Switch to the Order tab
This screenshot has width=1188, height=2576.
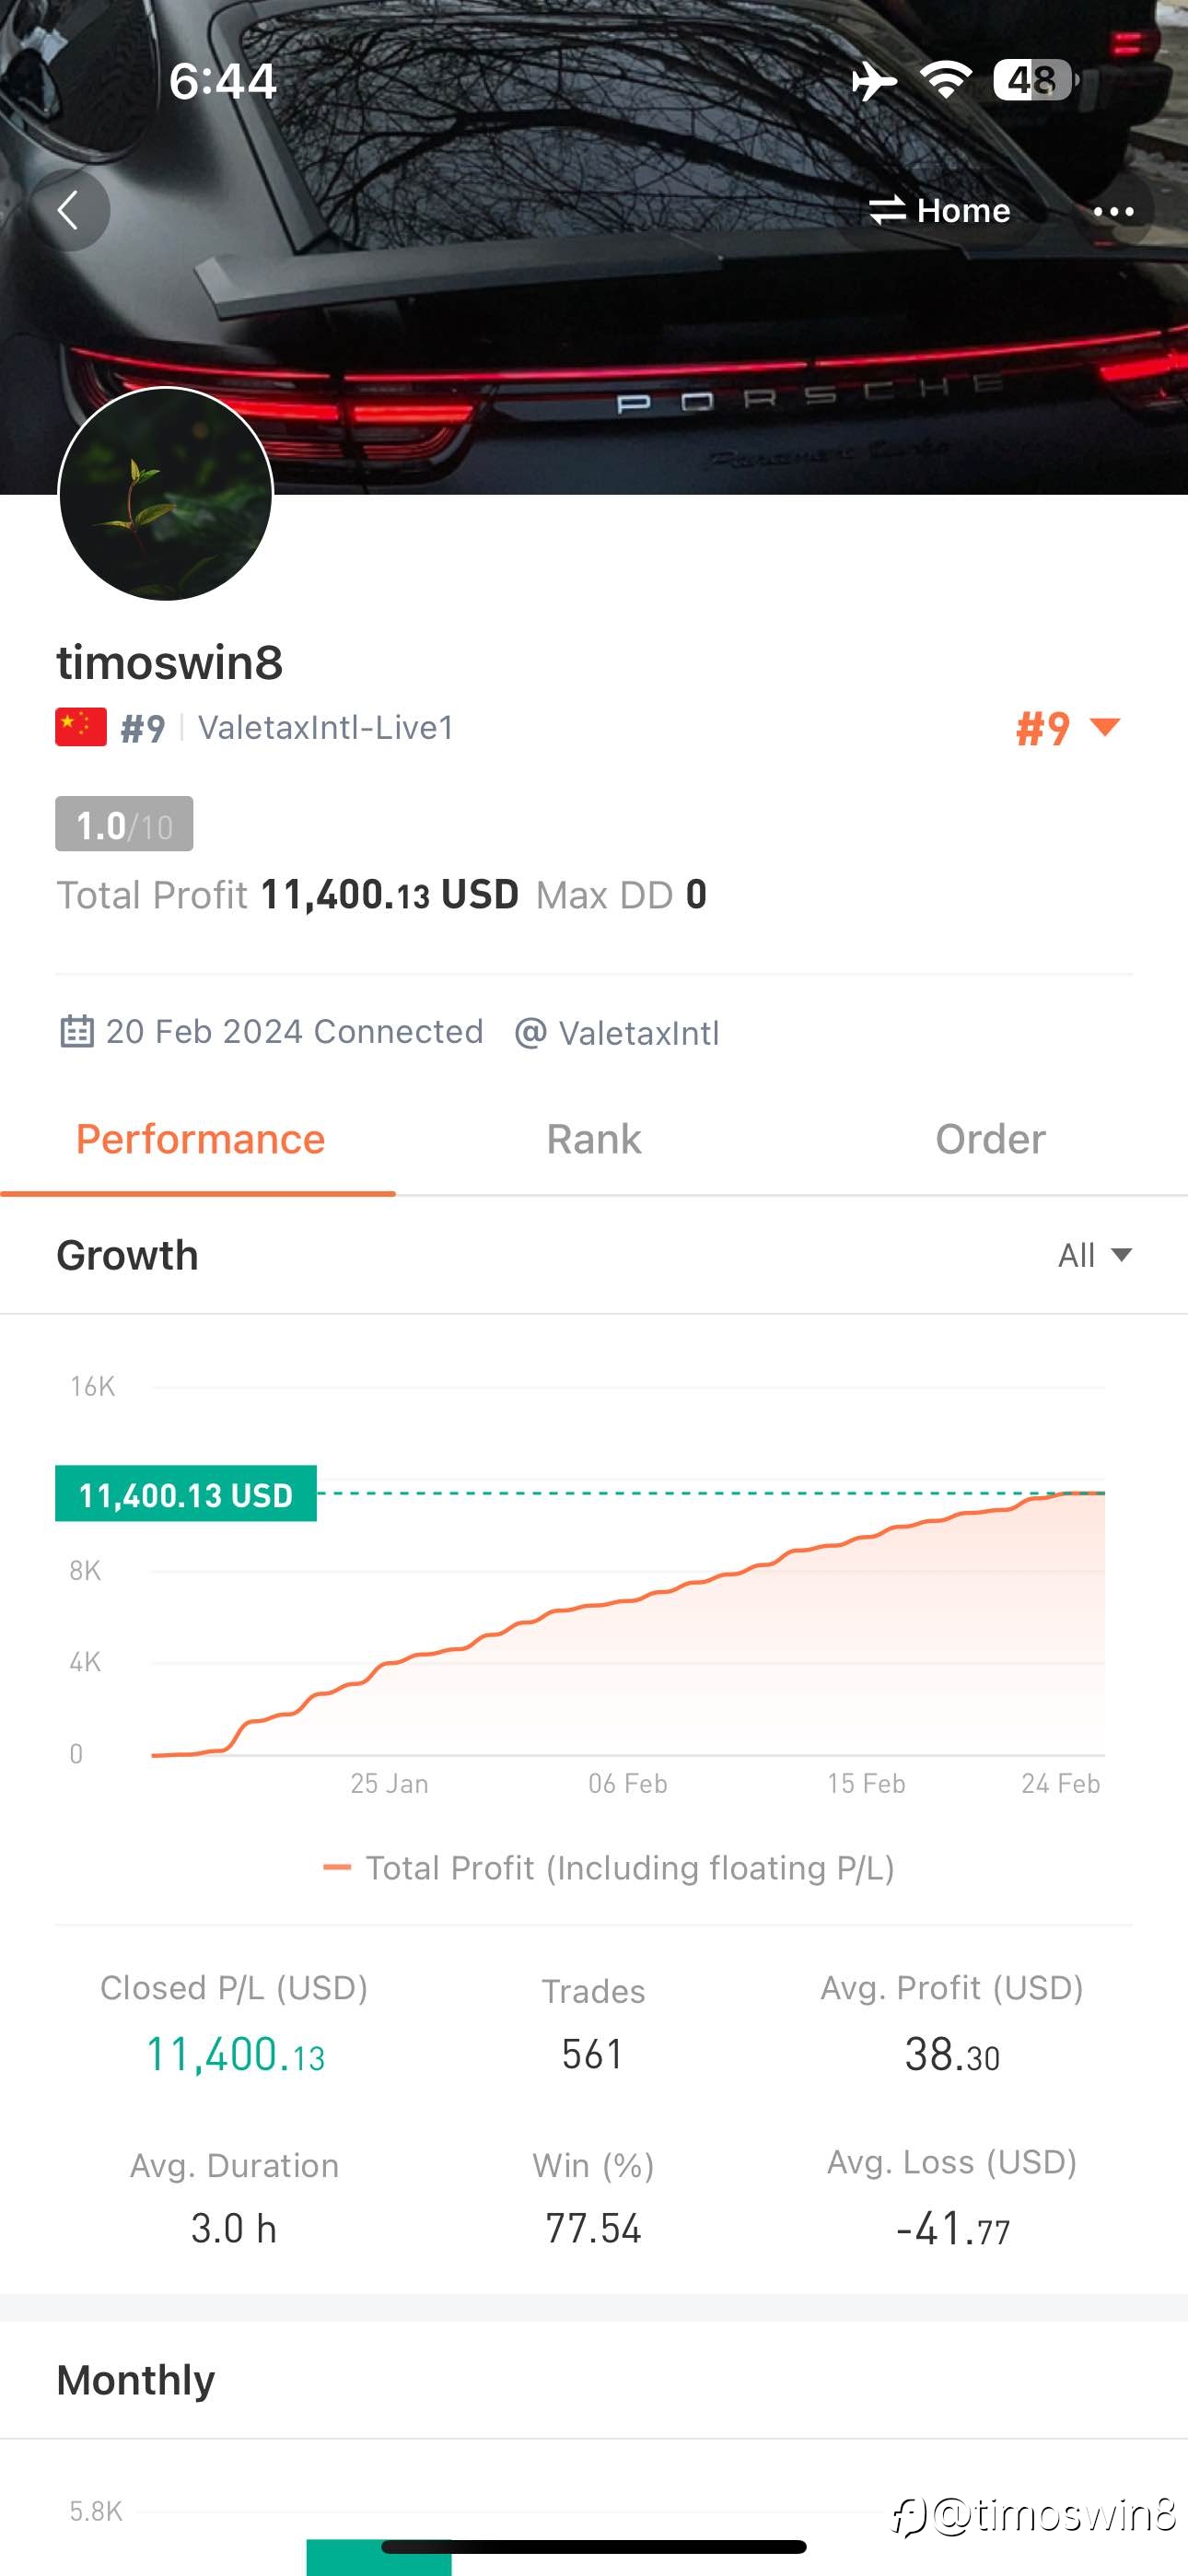[x=990, y=1139]
